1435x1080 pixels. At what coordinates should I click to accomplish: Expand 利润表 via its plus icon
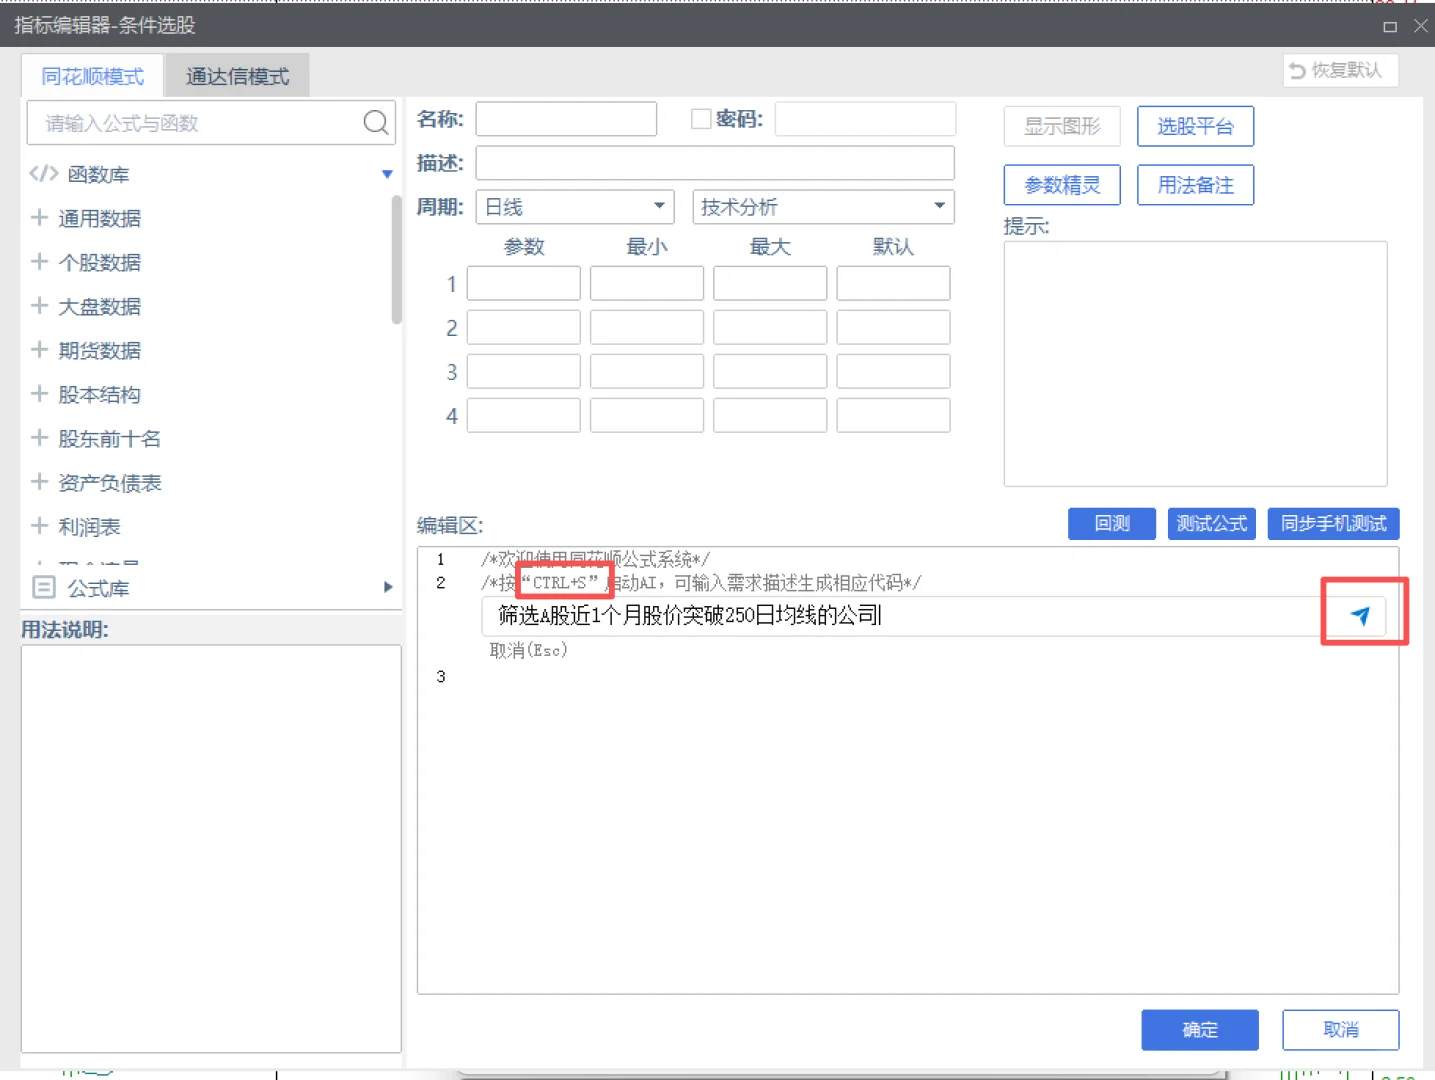[39, 526]
